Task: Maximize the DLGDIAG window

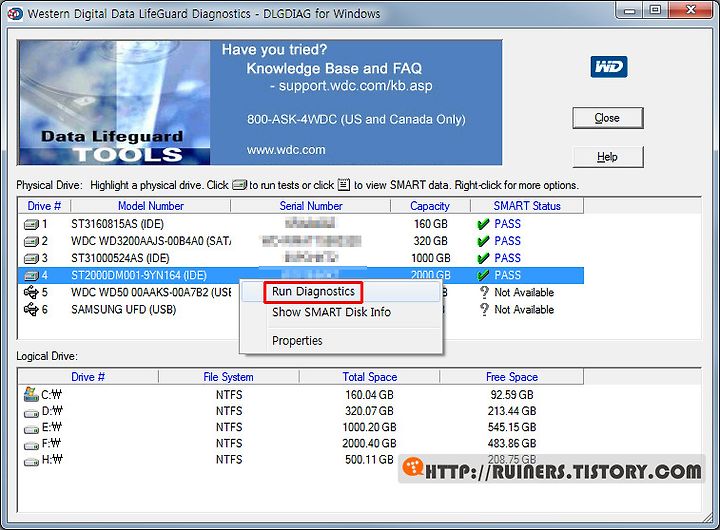Action: tap(655, 10)
